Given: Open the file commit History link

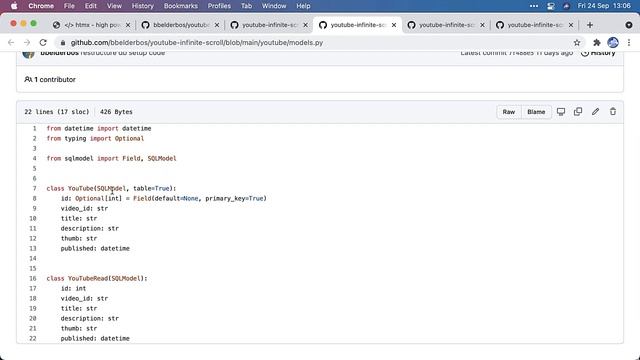Looking at the screenshot, I should coord(598,53).
